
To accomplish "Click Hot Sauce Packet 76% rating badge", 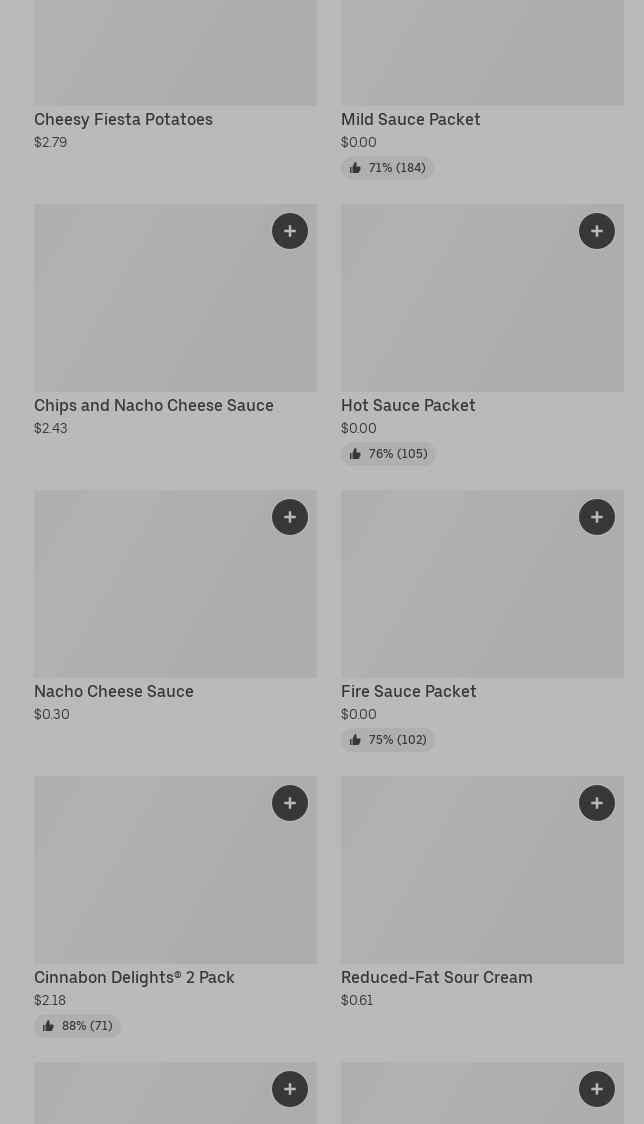I will coord(388,454).
